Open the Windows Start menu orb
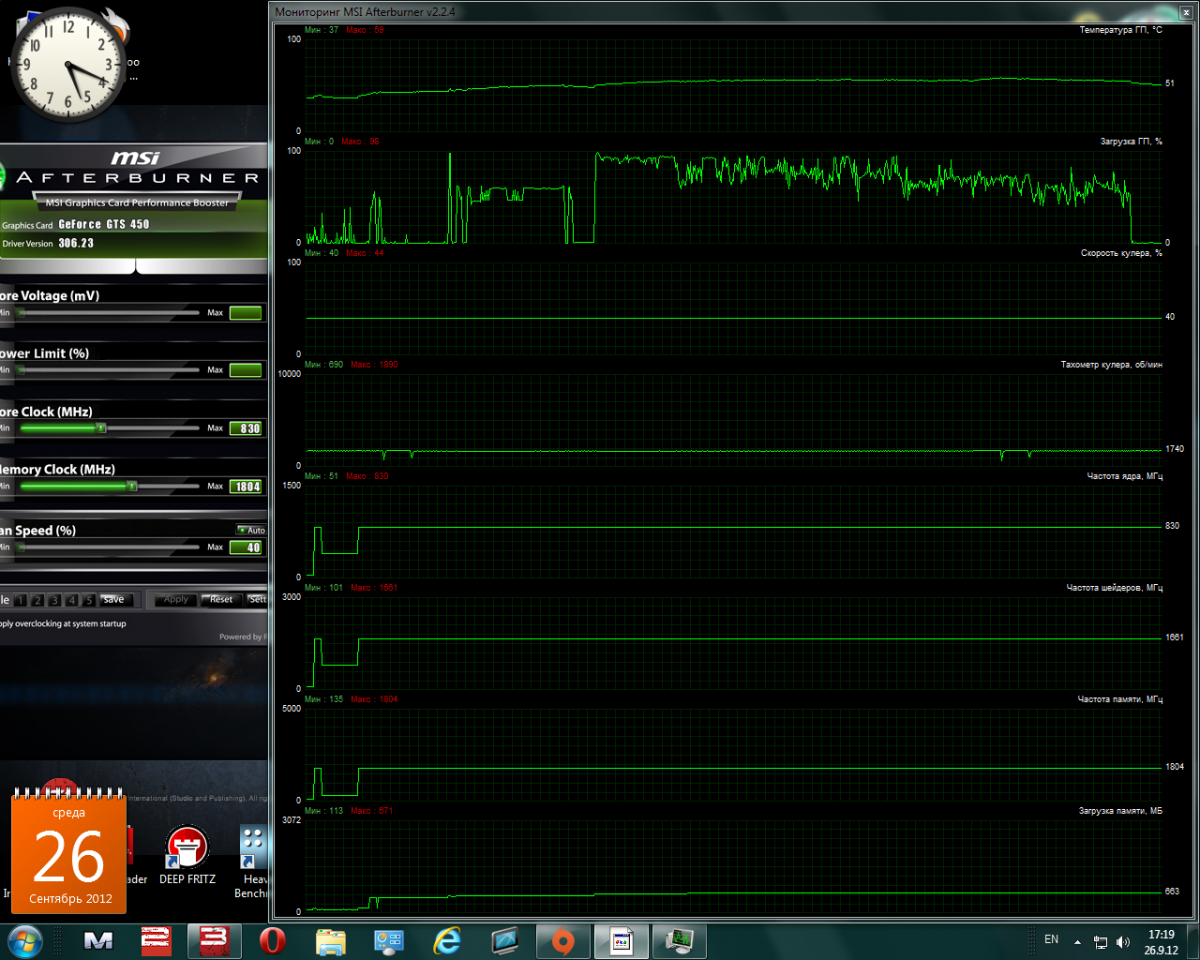This screenshot has width=1200, height=960. (23, 940)
